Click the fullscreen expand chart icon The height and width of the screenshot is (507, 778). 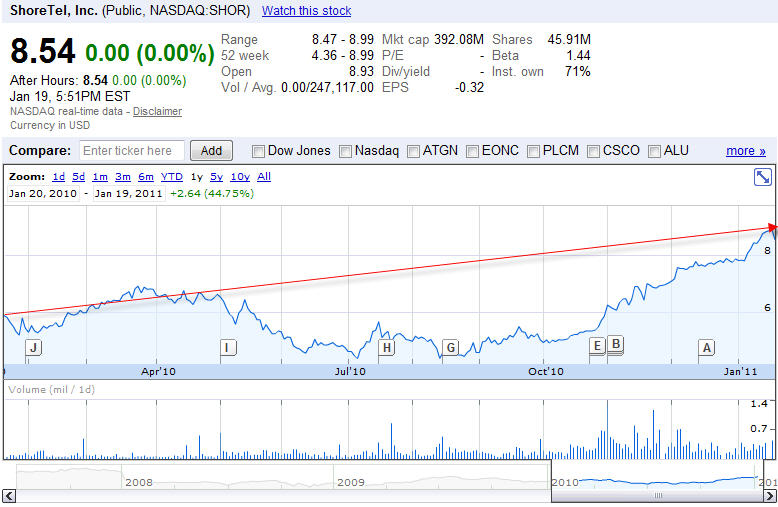762,177
